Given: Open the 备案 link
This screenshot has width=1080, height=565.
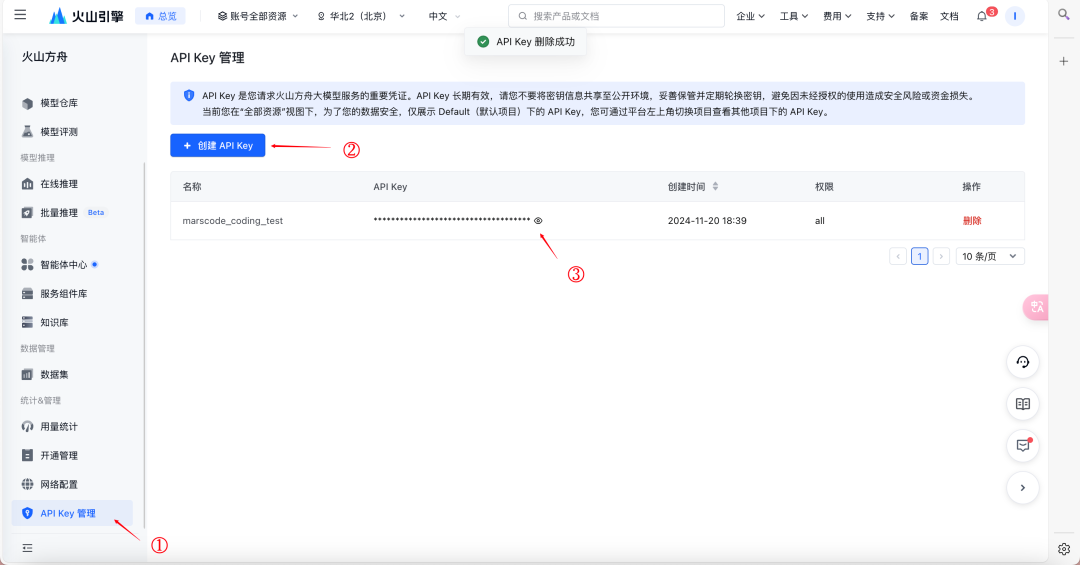Looking at the screenshot, I should point(919,16).
